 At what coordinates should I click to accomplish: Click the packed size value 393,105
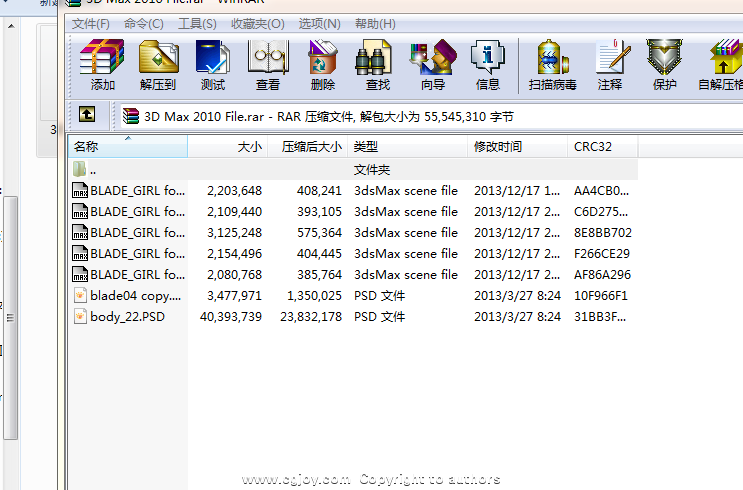click(319, 211)
